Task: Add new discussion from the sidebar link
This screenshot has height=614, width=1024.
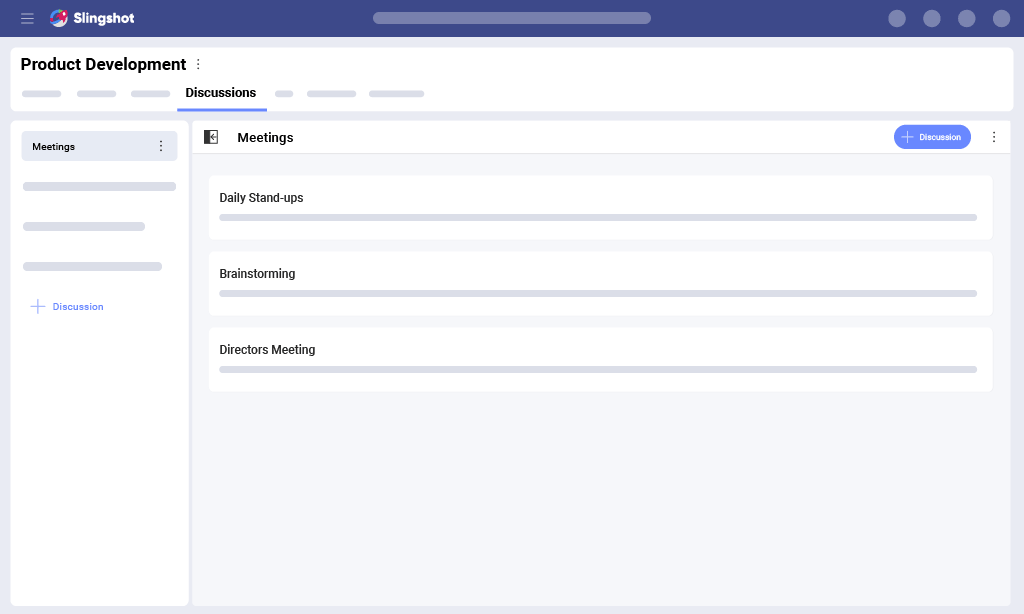Action: pyautogui.click(x=68, y=307)
